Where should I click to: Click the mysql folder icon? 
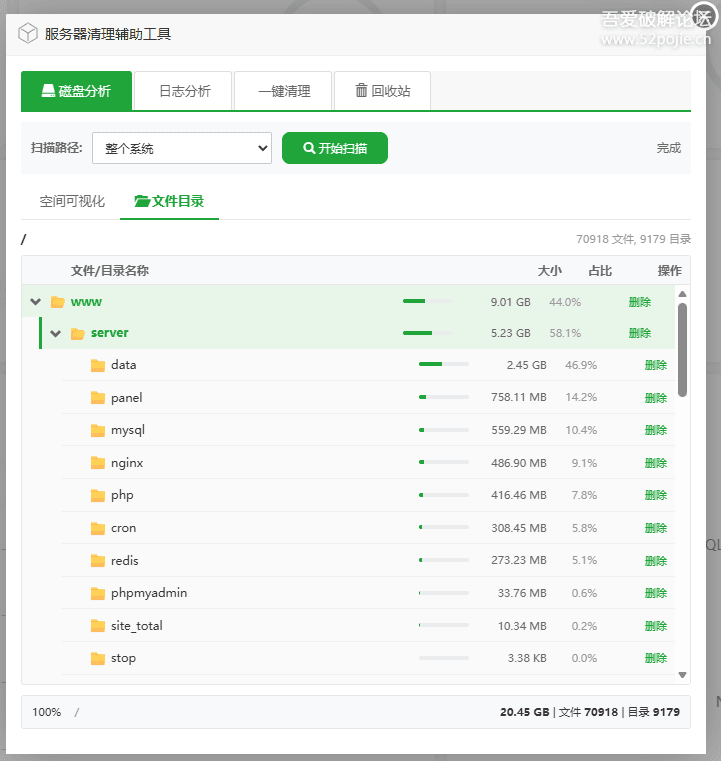click(x=98, y=430)
